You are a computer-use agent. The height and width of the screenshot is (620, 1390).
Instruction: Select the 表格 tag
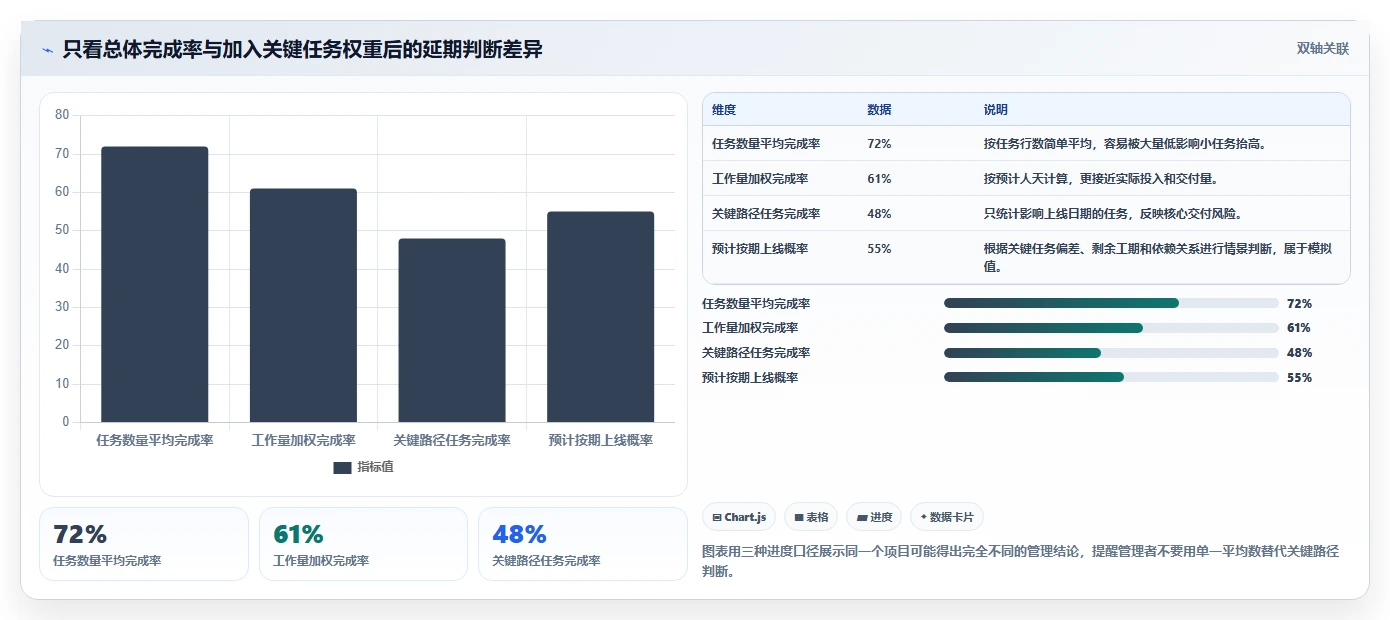point(811,517)
